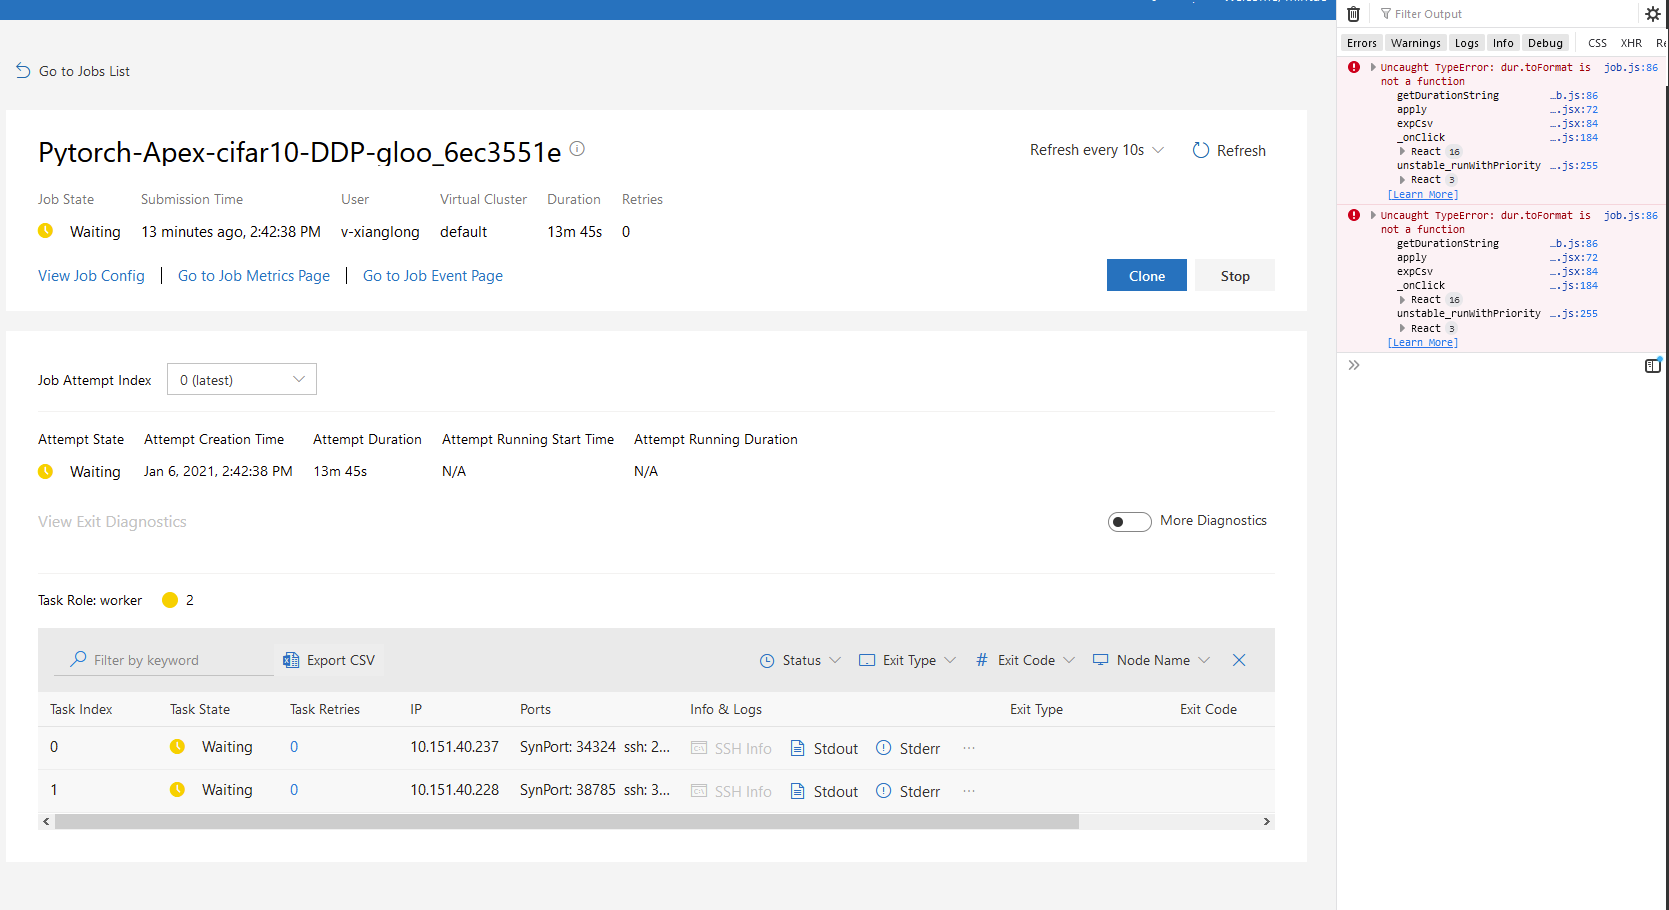The image size is (1669, 910).
Task: Open SSH Info for task 0
Action: point(731,747)
